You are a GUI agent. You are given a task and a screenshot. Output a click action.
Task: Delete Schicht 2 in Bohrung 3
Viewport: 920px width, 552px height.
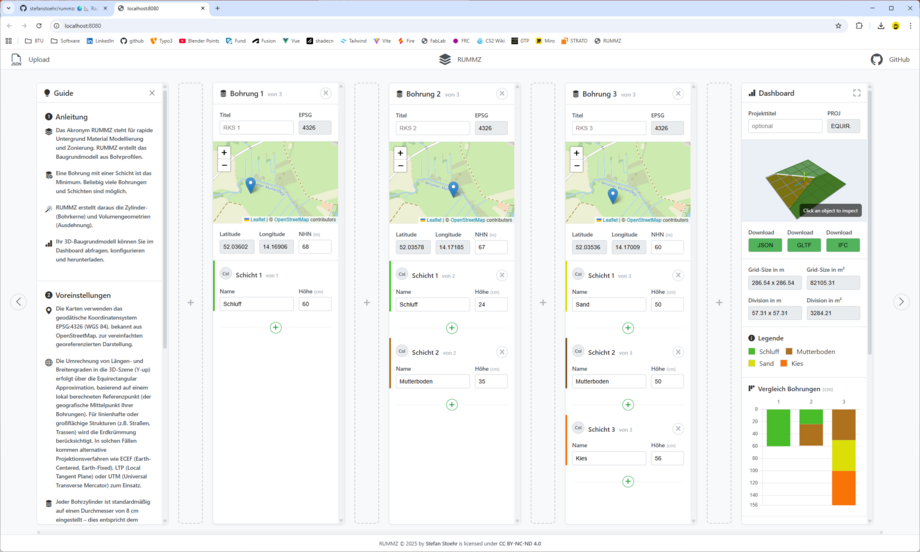(x=678, y=352)
